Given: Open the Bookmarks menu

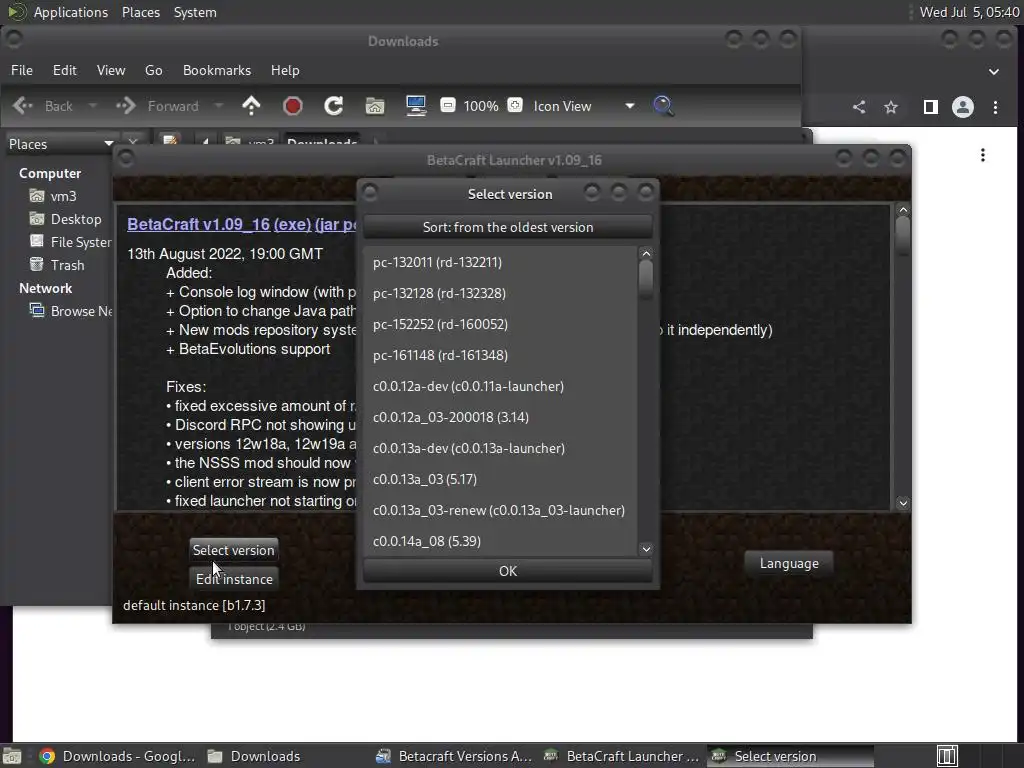Looking at the screenshot, I should pos(217,70).
